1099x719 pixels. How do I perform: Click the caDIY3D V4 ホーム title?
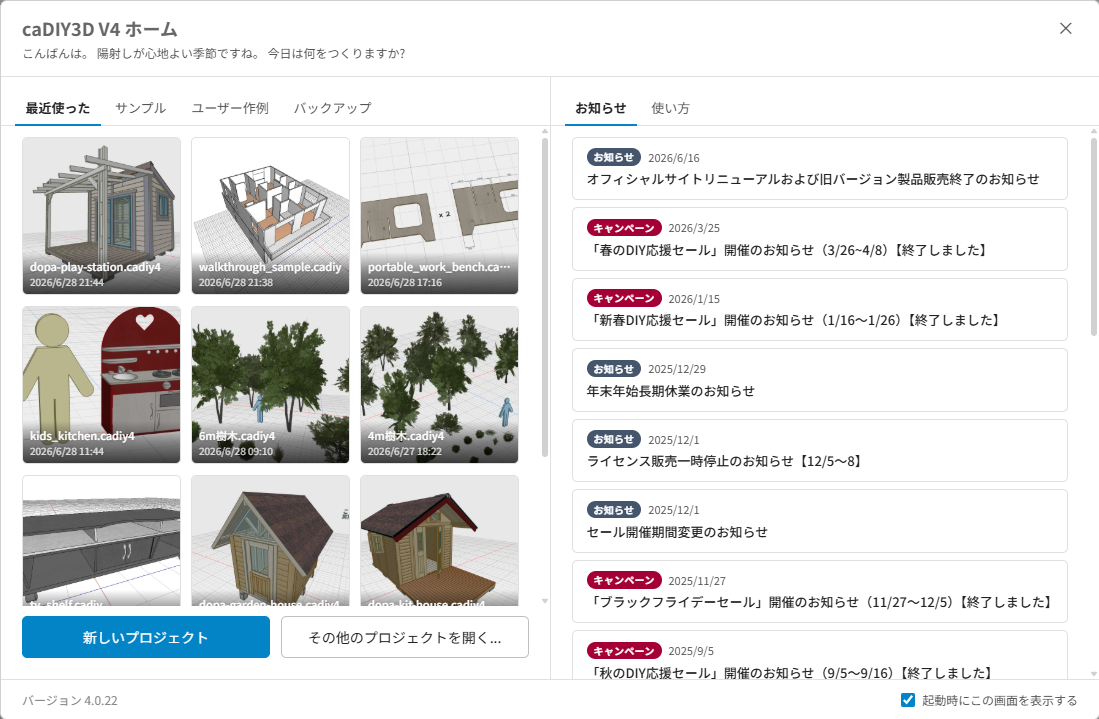(x=100, y=29)
